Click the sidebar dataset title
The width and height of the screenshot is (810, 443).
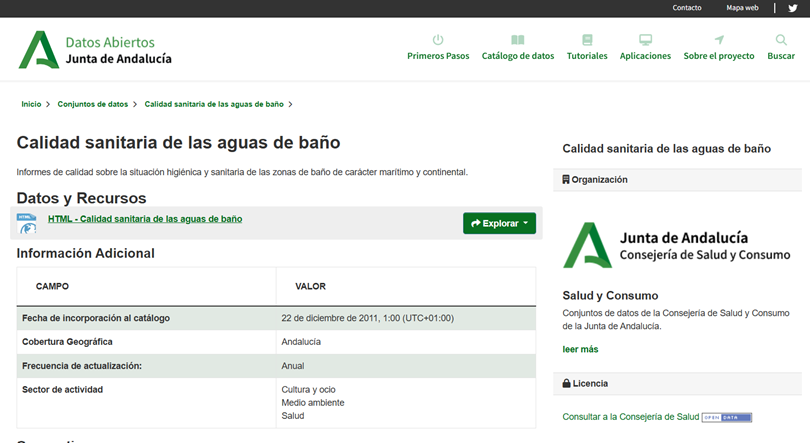coord(666,149)
